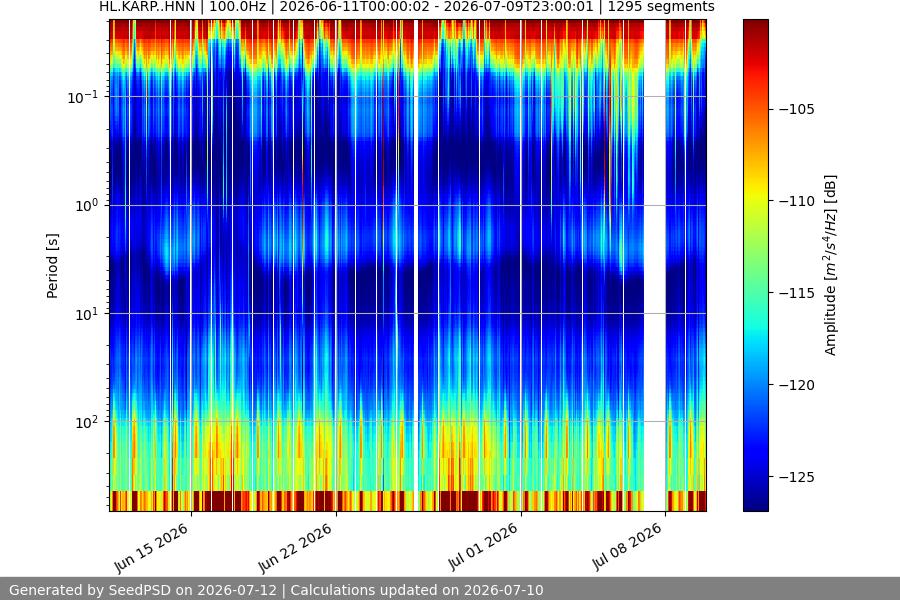Select the 'Jun 15 2026' x-axis label
900x600 pixels.
coord(152,548)
